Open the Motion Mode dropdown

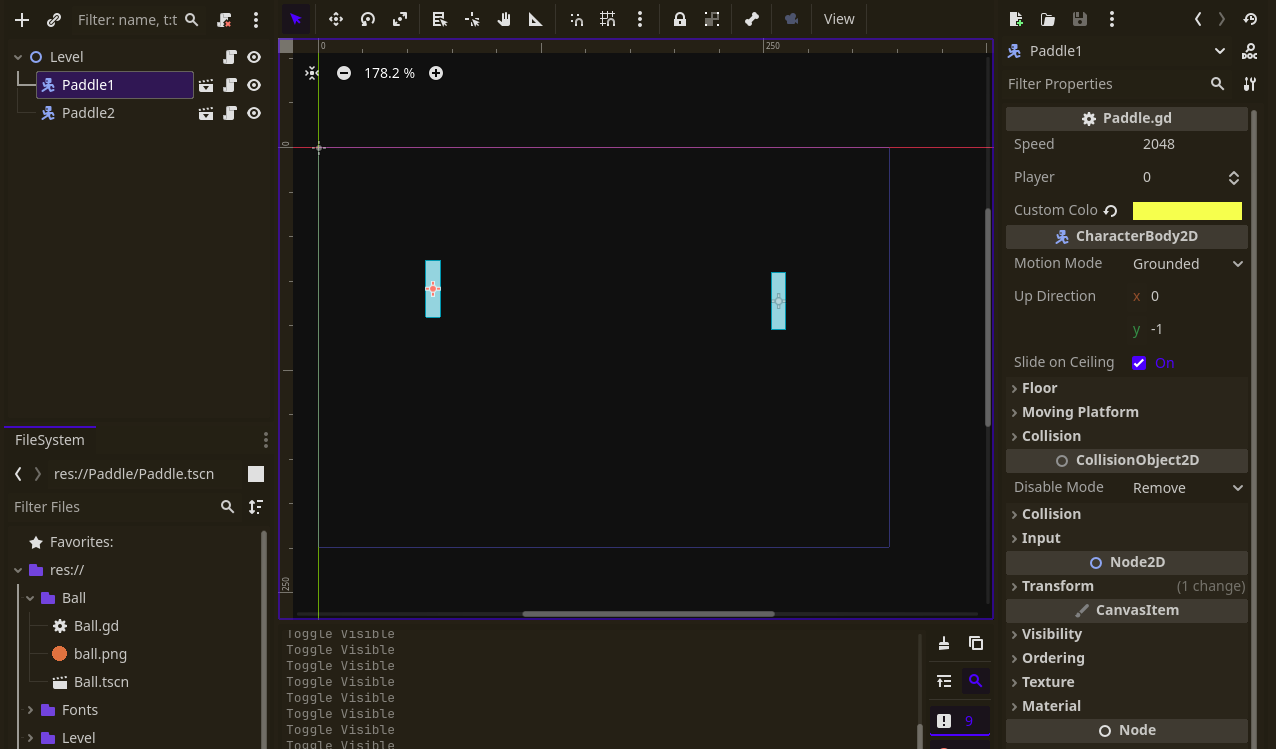tap(1186, 263)
